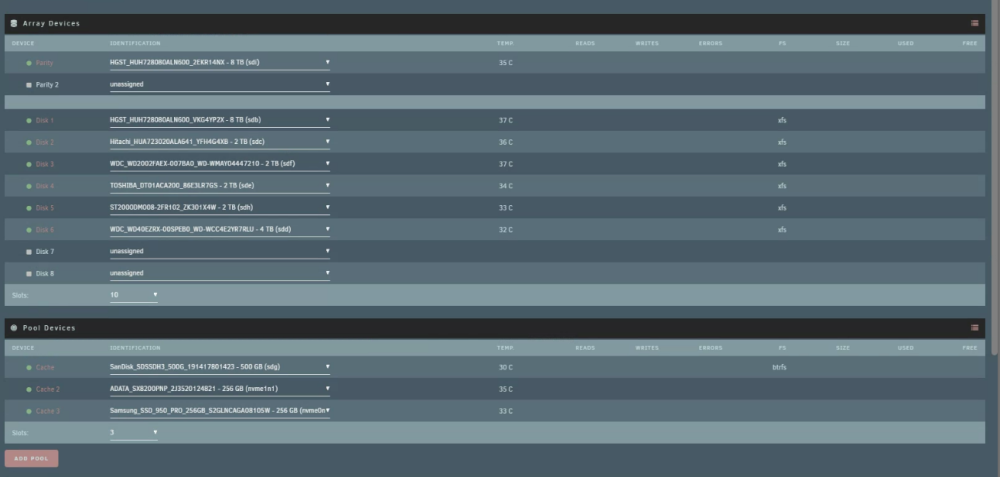Click green status dot for Cache
Image resolution: width=1000 pixels, height=477 pixels.
coord(29,368)
